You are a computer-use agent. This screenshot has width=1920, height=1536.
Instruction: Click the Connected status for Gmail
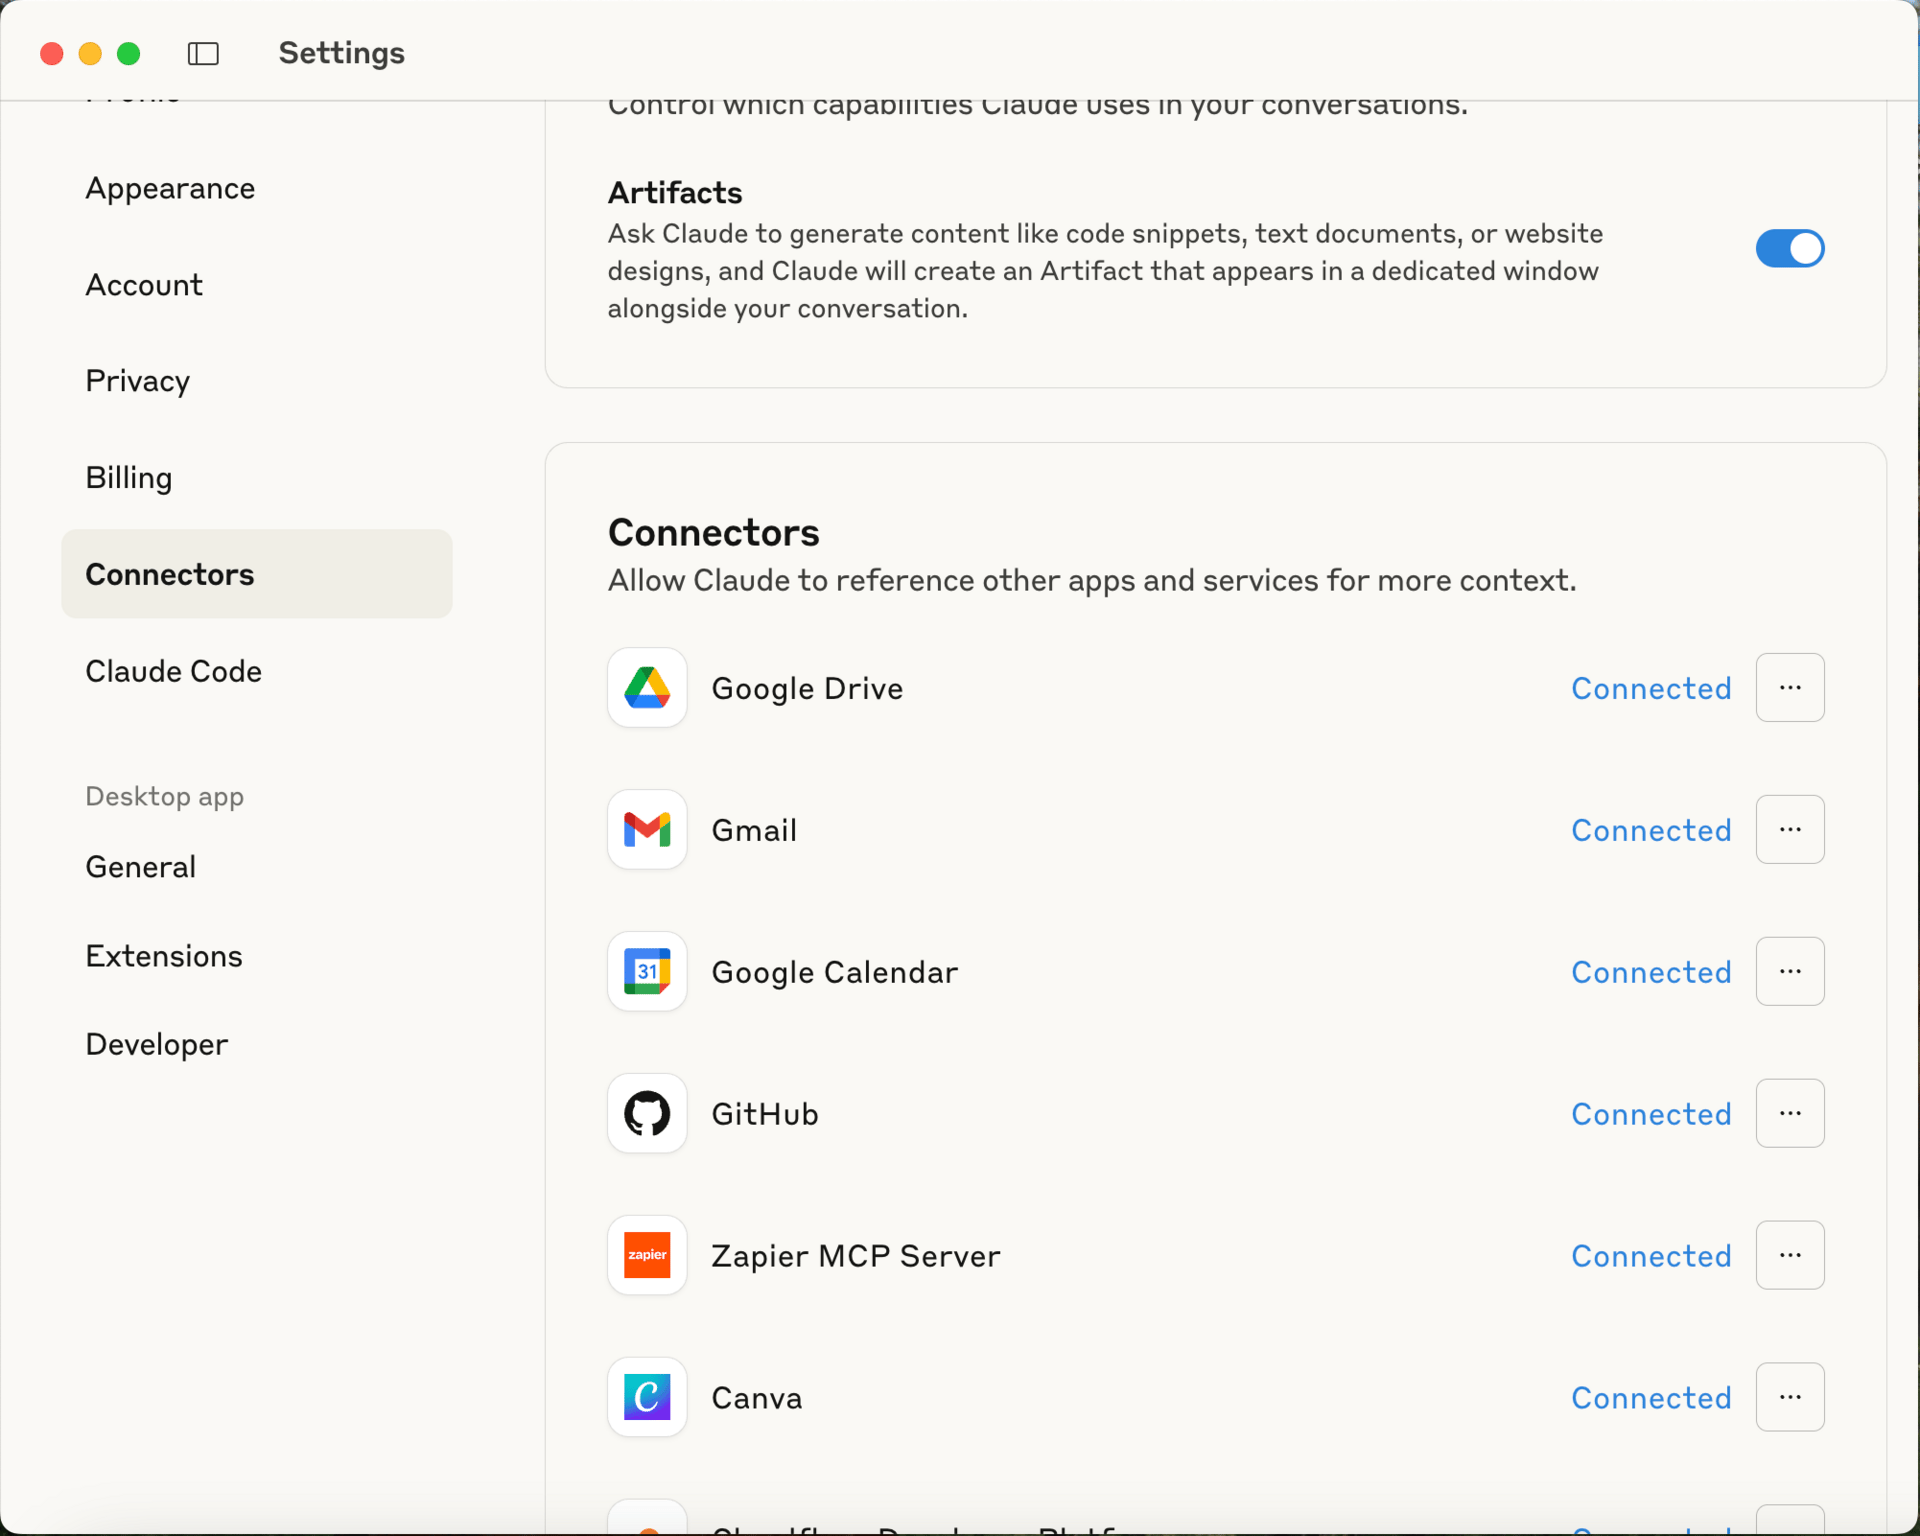[1651, 830]
